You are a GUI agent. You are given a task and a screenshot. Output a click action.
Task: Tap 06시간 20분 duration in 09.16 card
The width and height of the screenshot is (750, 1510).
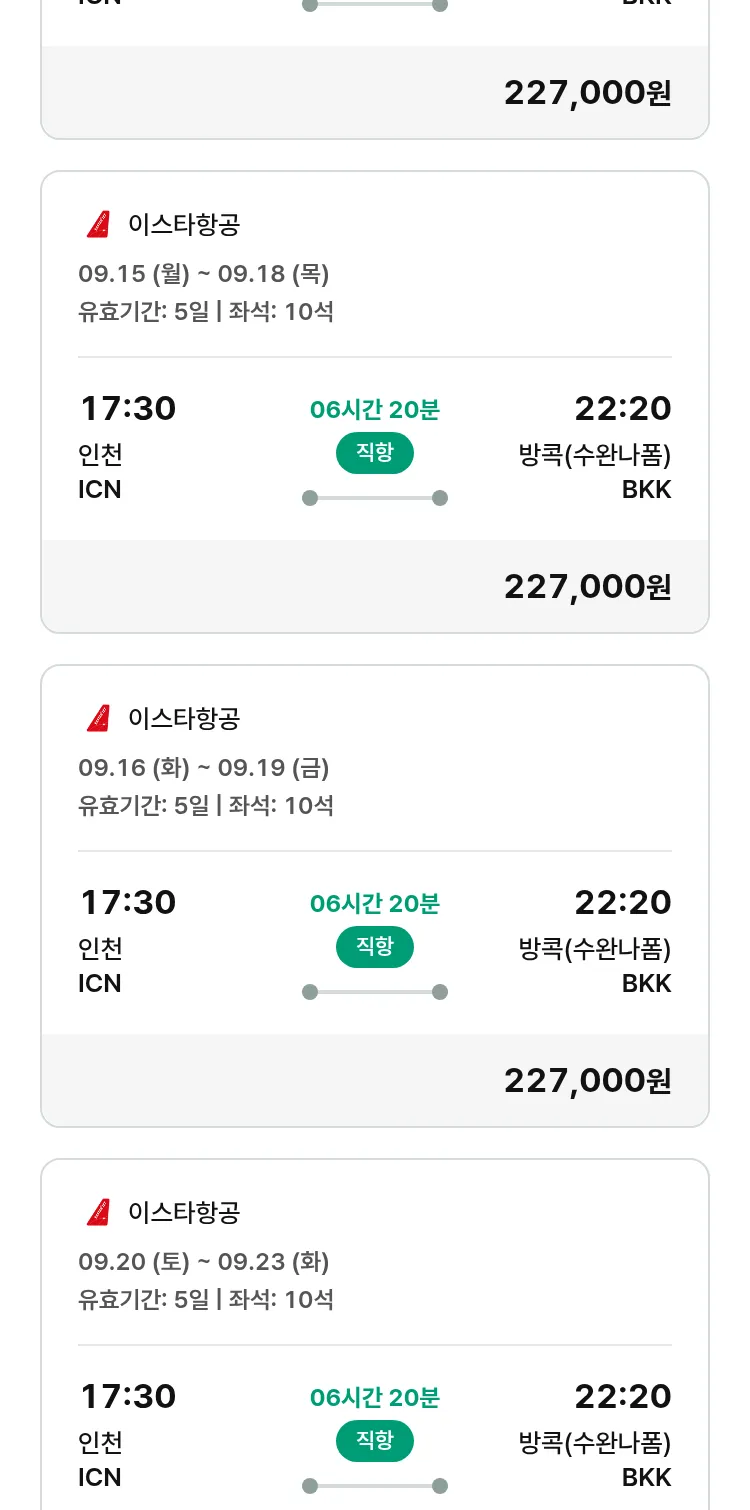click(375, 904)
